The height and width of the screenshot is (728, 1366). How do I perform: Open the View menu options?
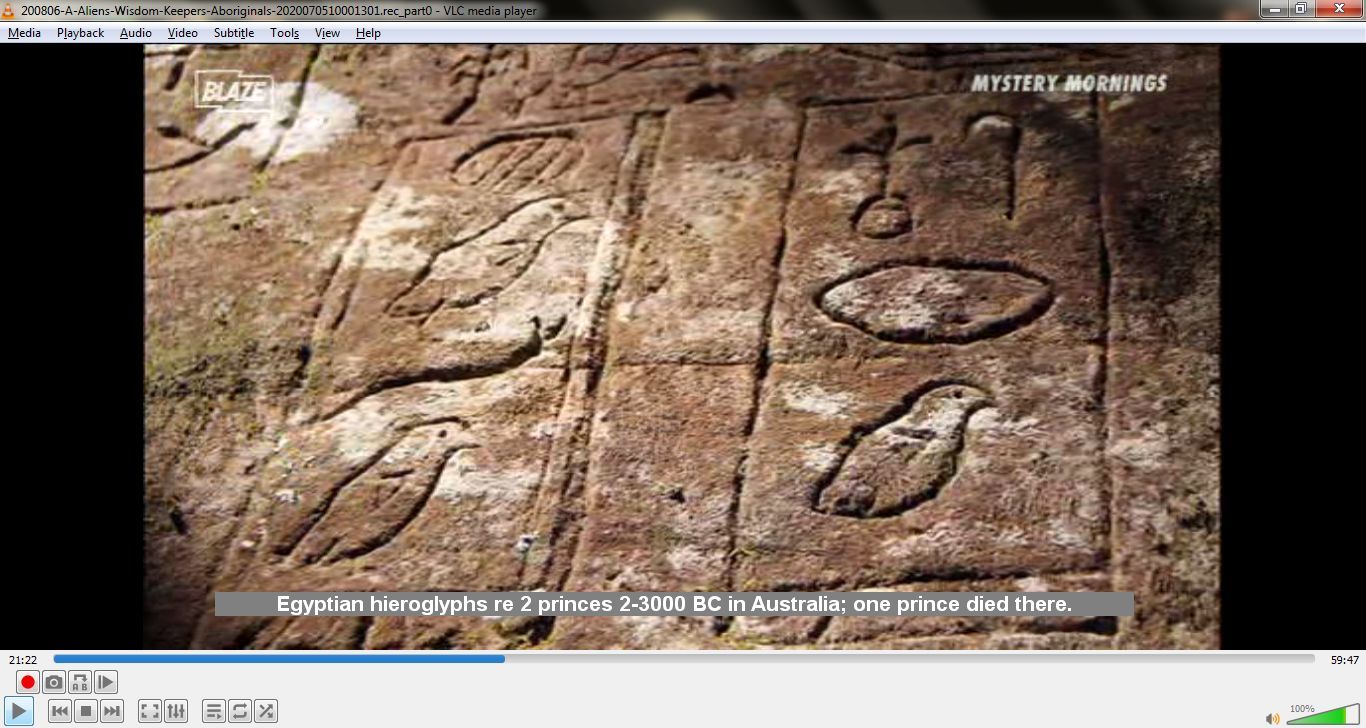pyautogui.click(x=327, y=32)
